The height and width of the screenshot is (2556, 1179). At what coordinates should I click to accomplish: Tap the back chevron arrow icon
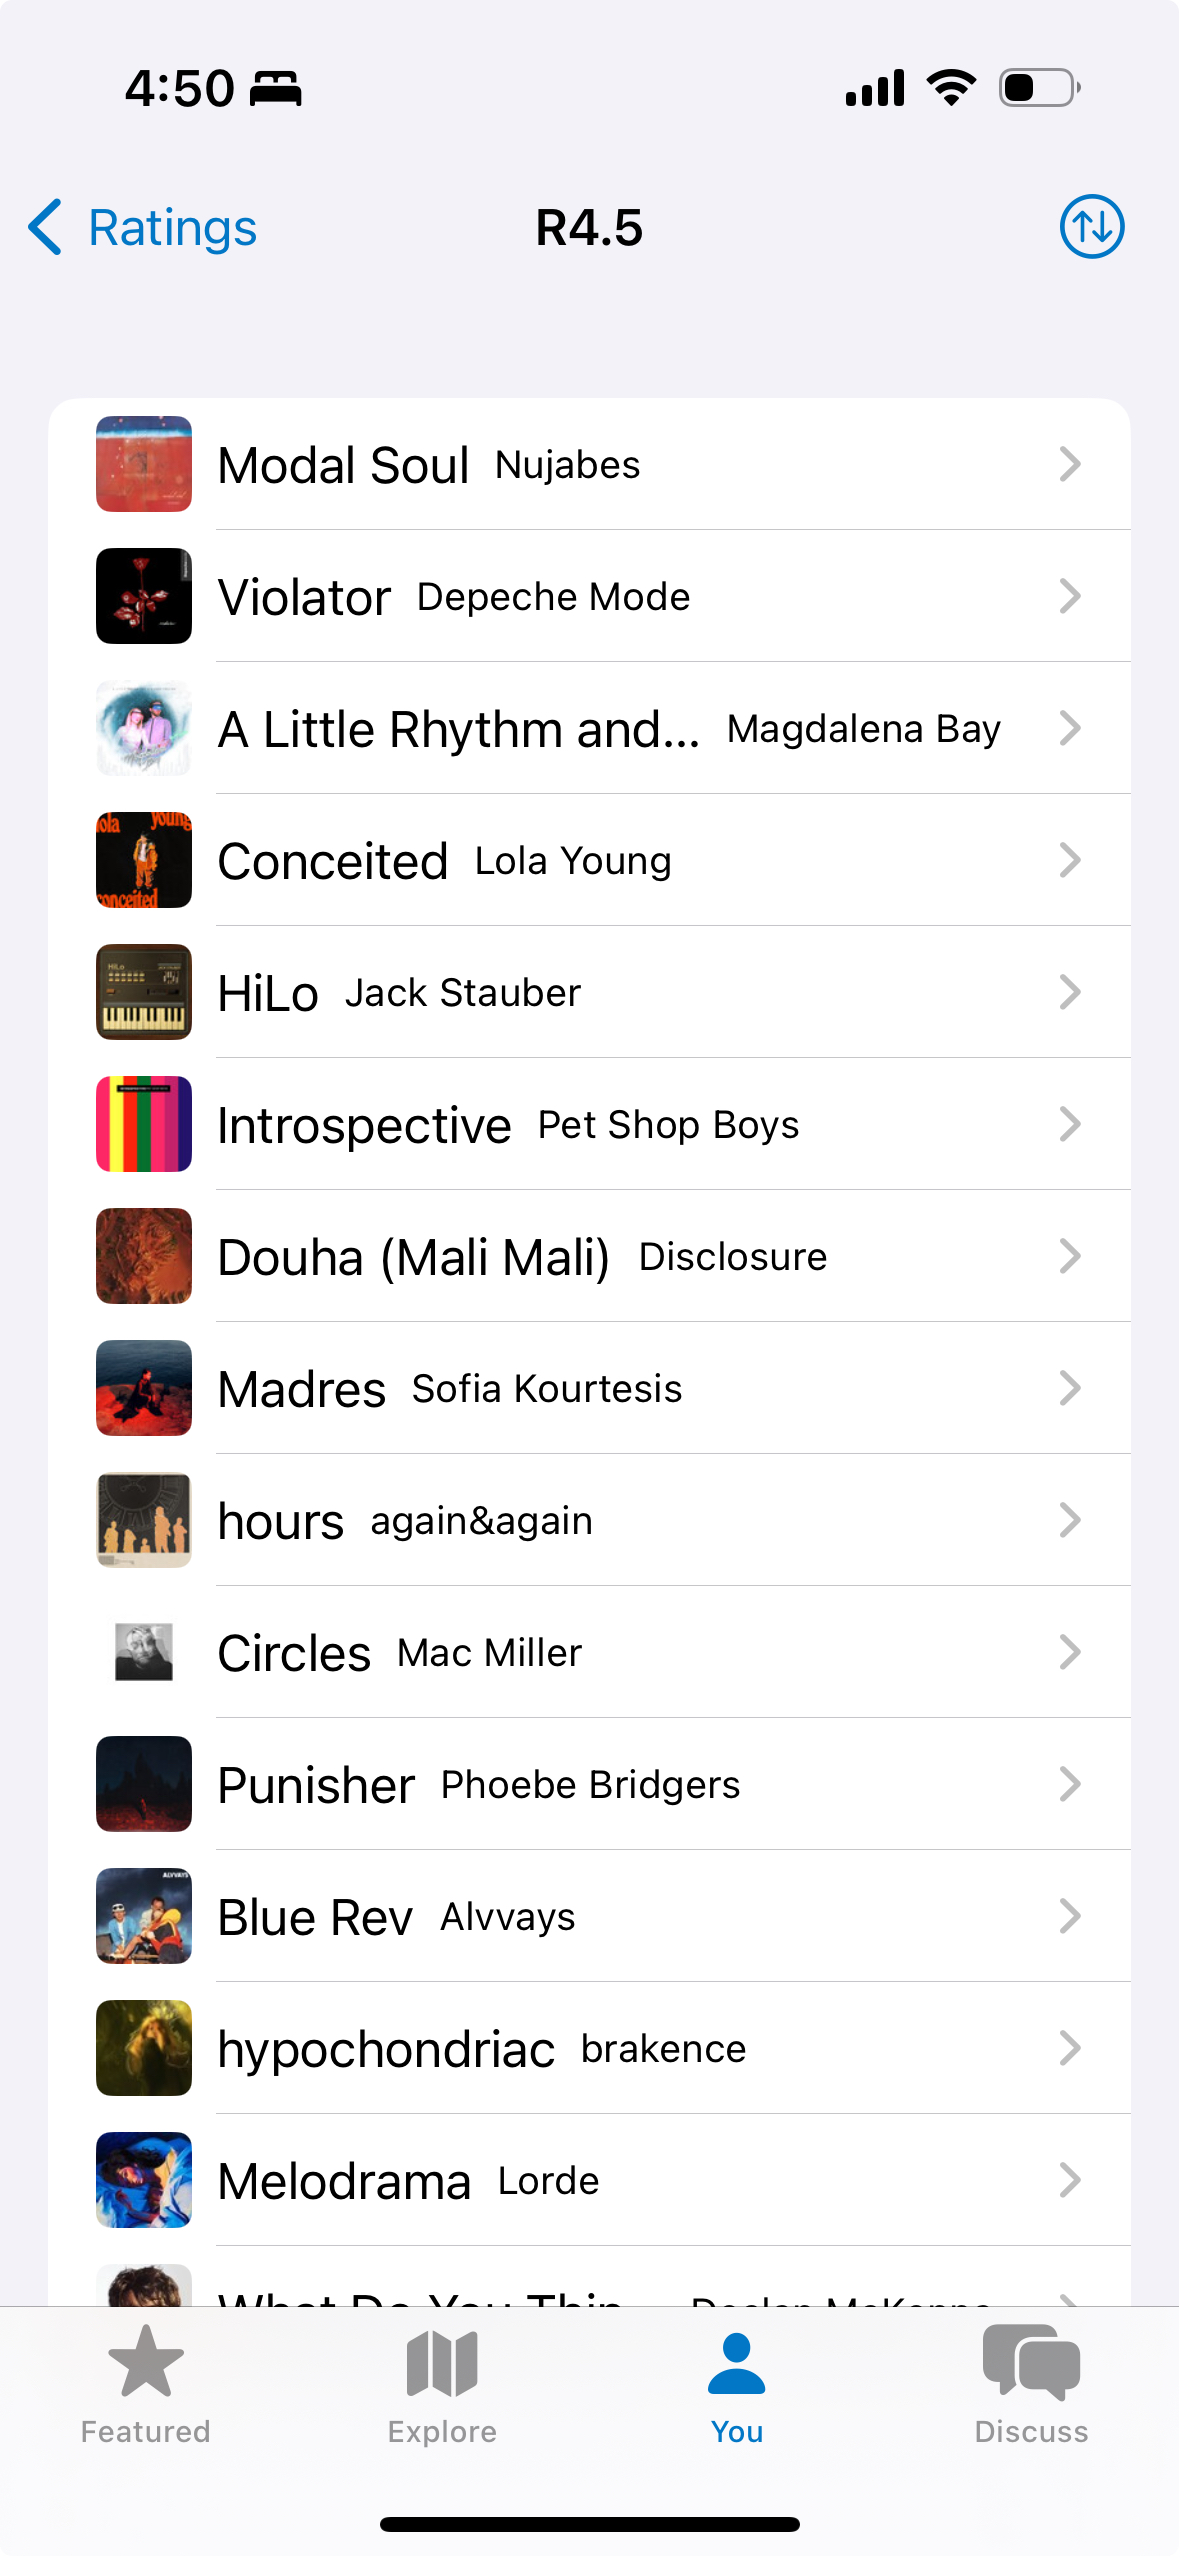pyautogui.click(x=45, y=228)
